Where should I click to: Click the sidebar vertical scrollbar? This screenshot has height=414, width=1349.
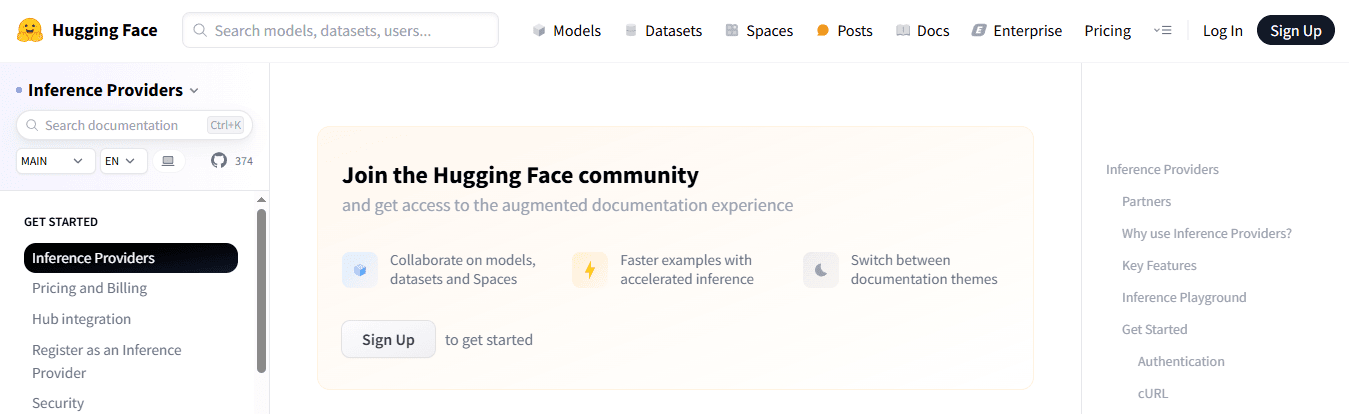click(262, 290)
